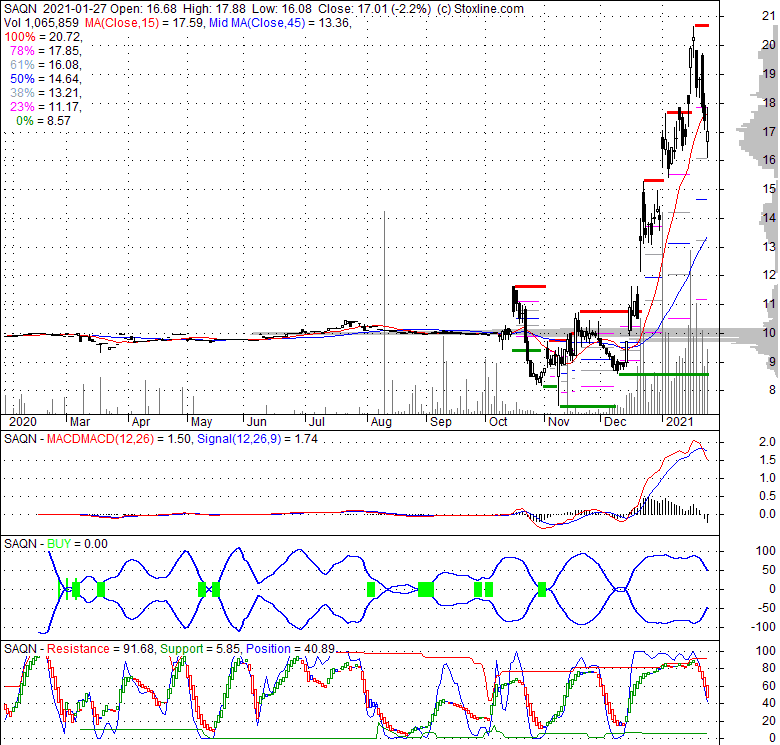
Task: Click the 2021 label on the time axis
Action: (680, 422)
